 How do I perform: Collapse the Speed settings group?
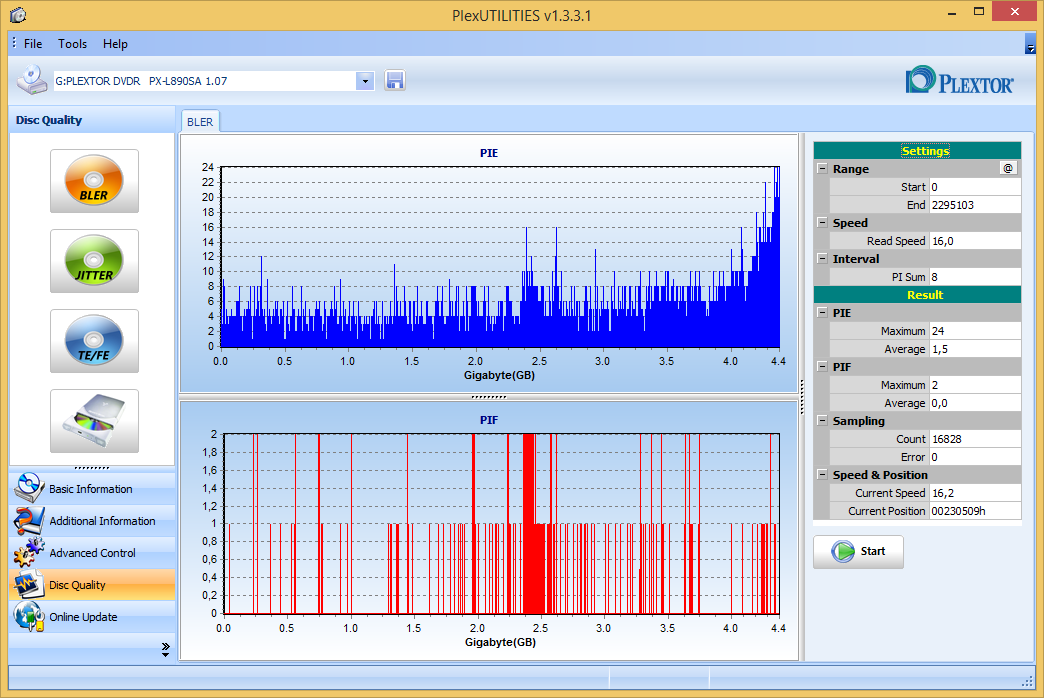click(822, 222)
